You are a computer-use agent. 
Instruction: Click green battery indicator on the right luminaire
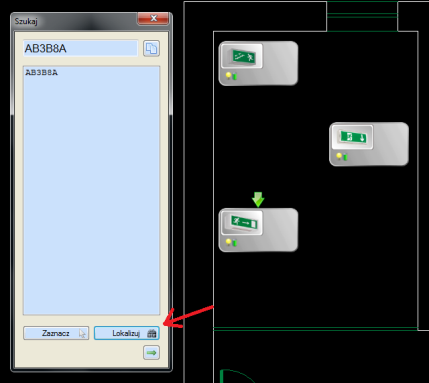tap(345, 157)
